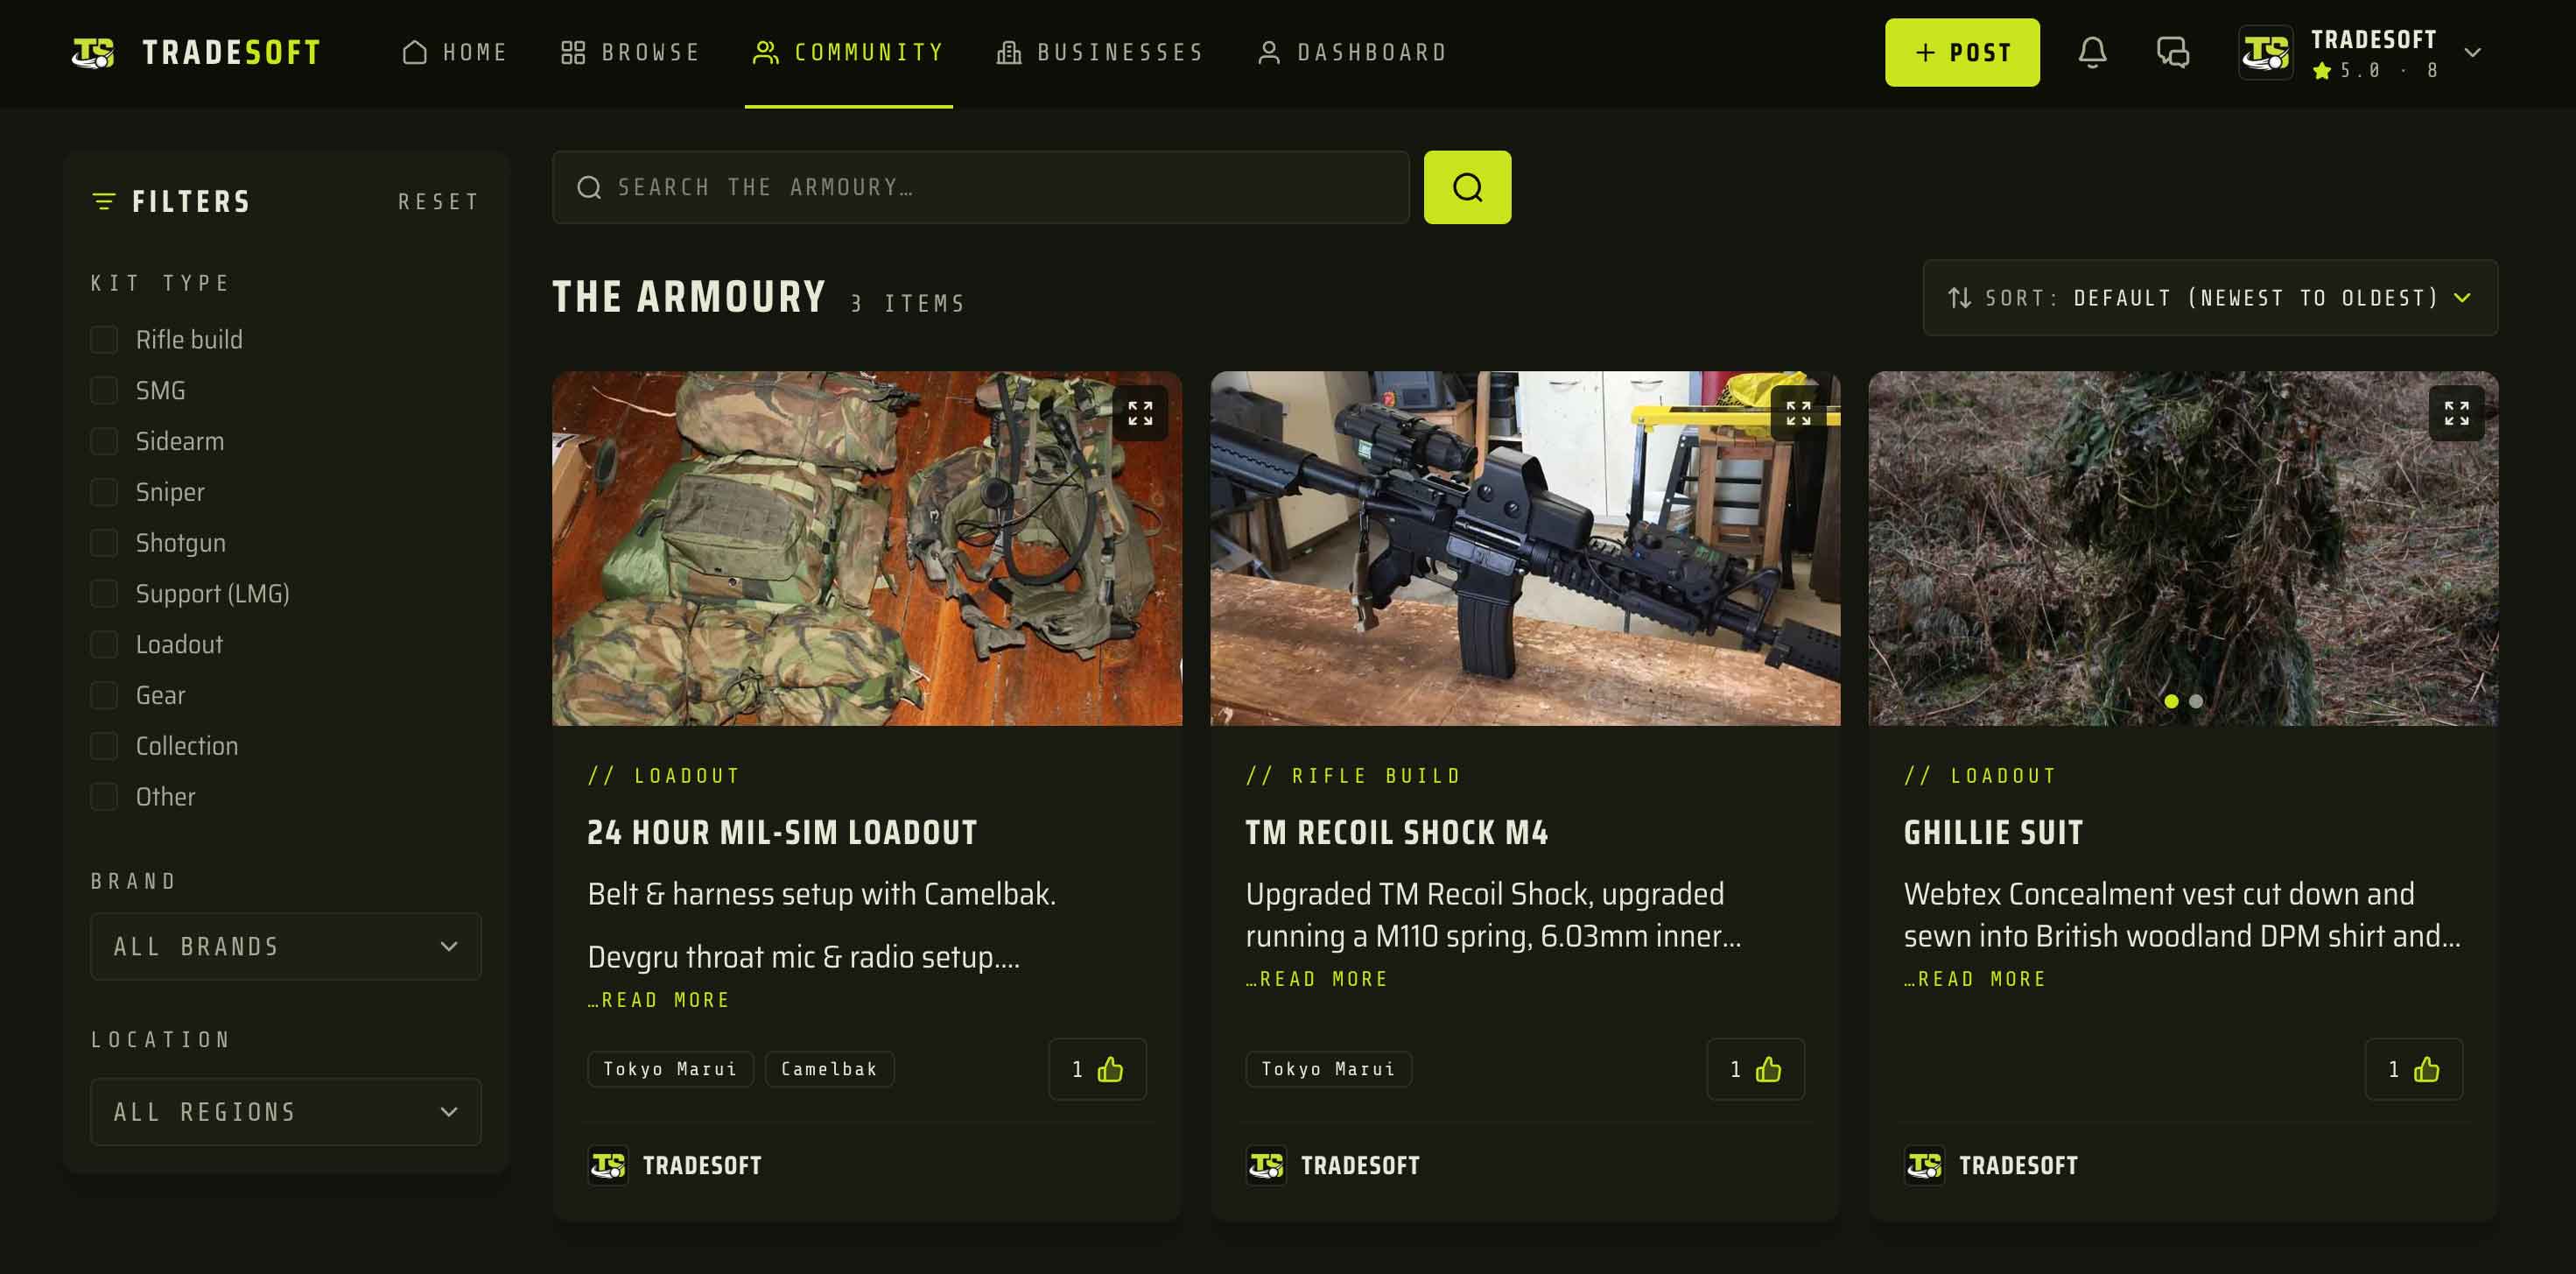Open the notifications bell
The width and height of the screenshot is (2576, 1274).
(x=2092, y=52)
